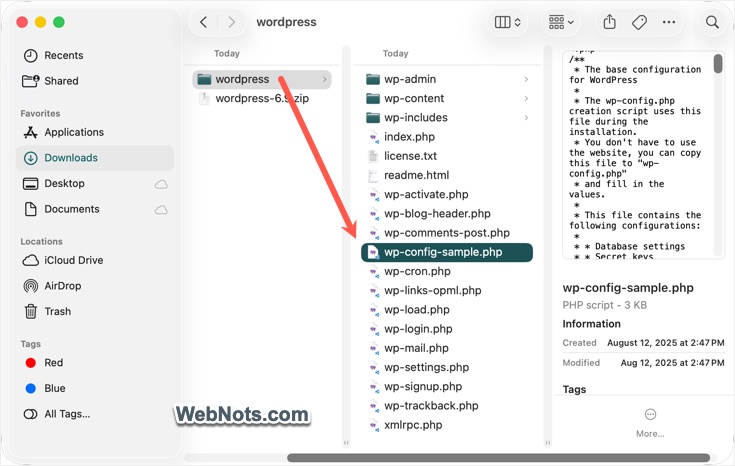Select the Red tag
Viewport: 735px width, 466px height.
click(96, 363)
